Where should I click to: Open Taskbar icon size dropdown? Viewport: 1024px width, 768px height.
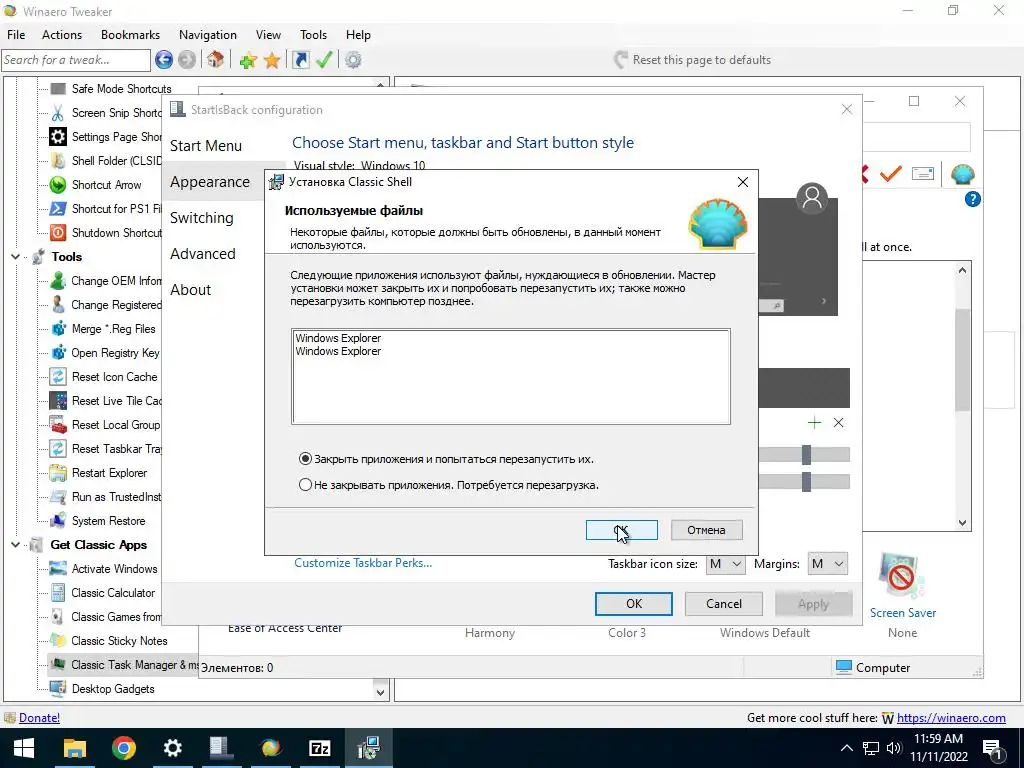(725, 564)
